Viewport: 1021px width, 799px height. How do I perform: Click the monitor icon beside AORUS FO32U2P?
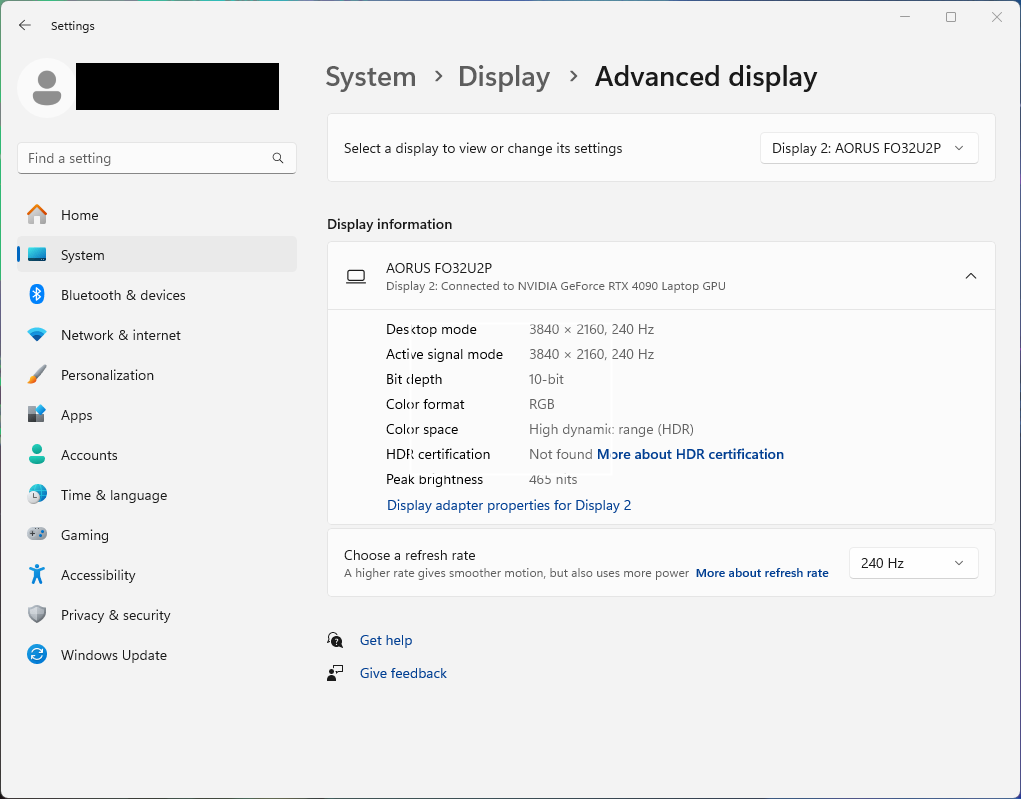356,277
